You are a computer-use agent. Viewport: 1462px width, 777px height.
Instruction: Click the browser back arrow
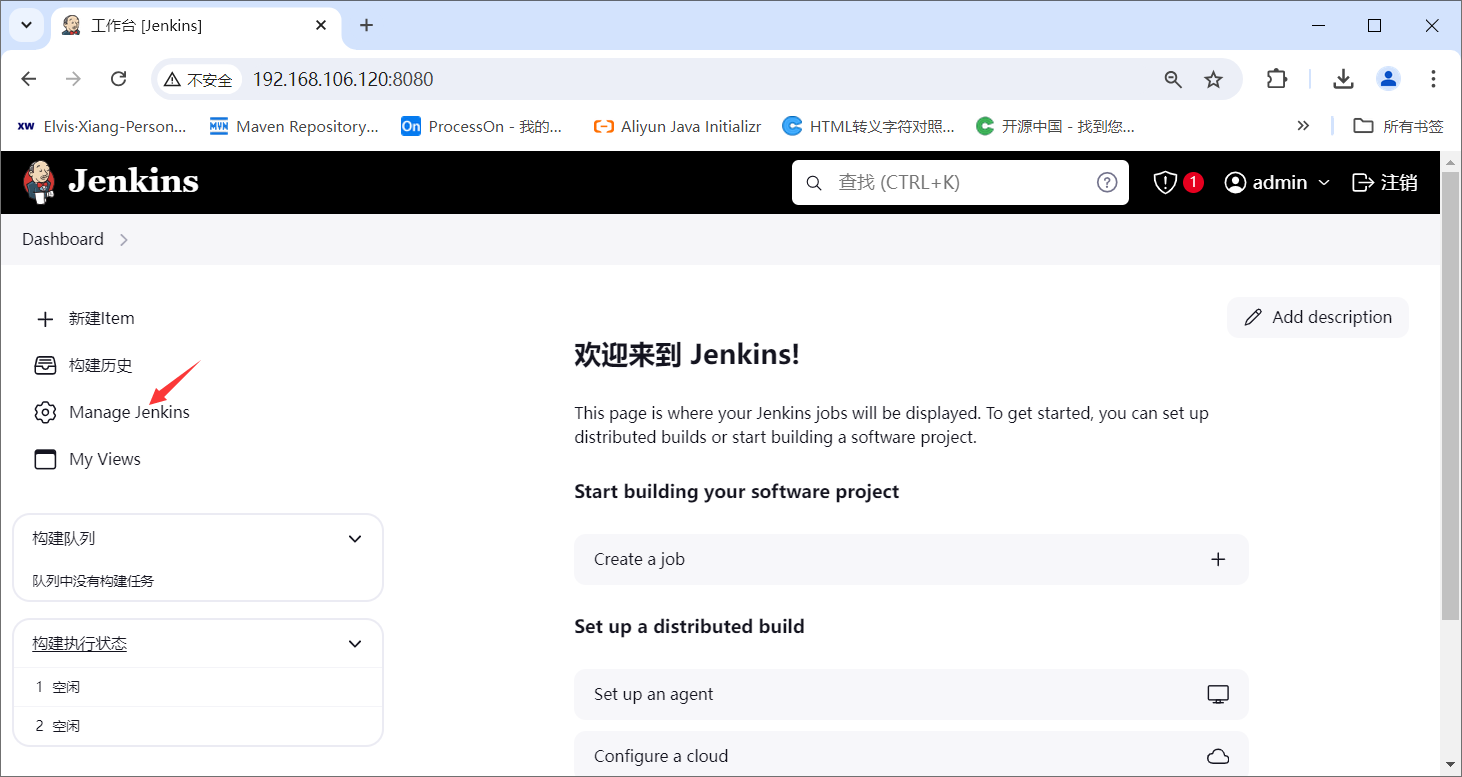point(29,79)
